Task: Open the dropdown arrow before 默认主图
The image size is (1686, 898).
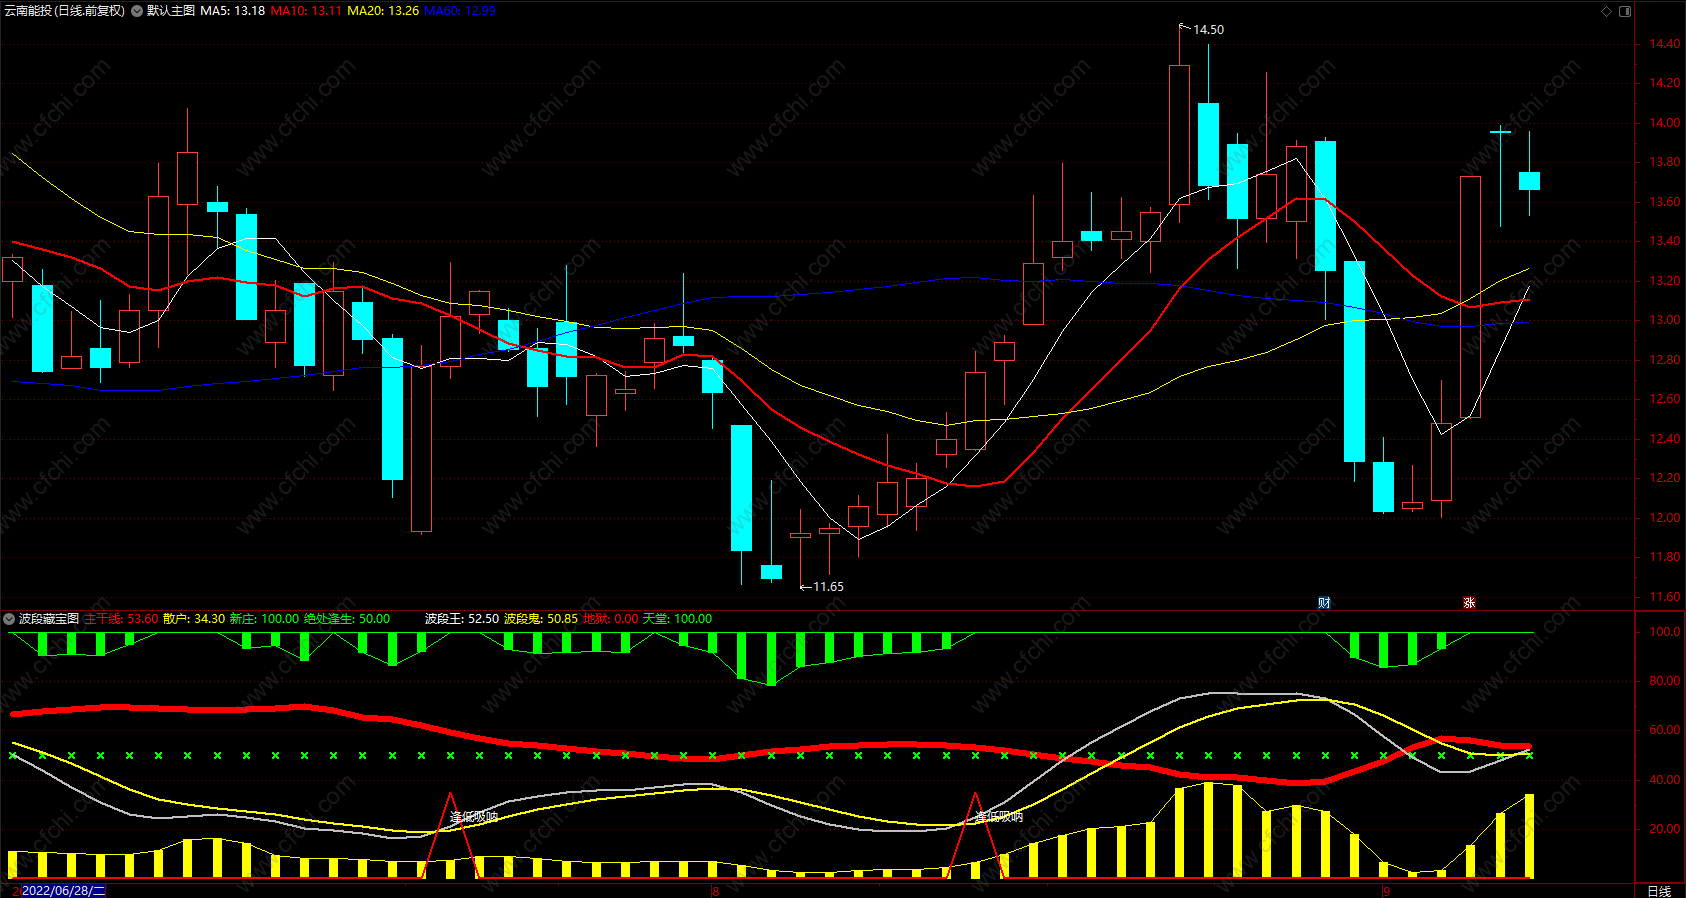Action: point(137,11)
